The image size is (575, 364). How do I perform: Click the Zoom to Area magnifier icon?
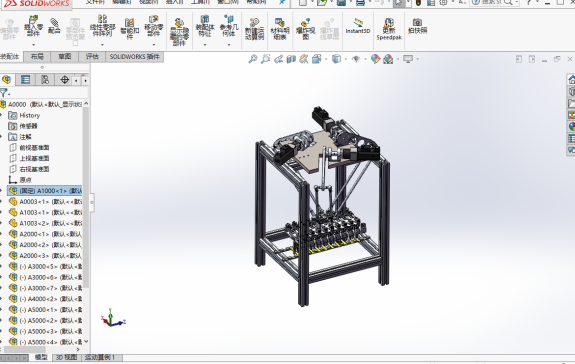point(265,59)
